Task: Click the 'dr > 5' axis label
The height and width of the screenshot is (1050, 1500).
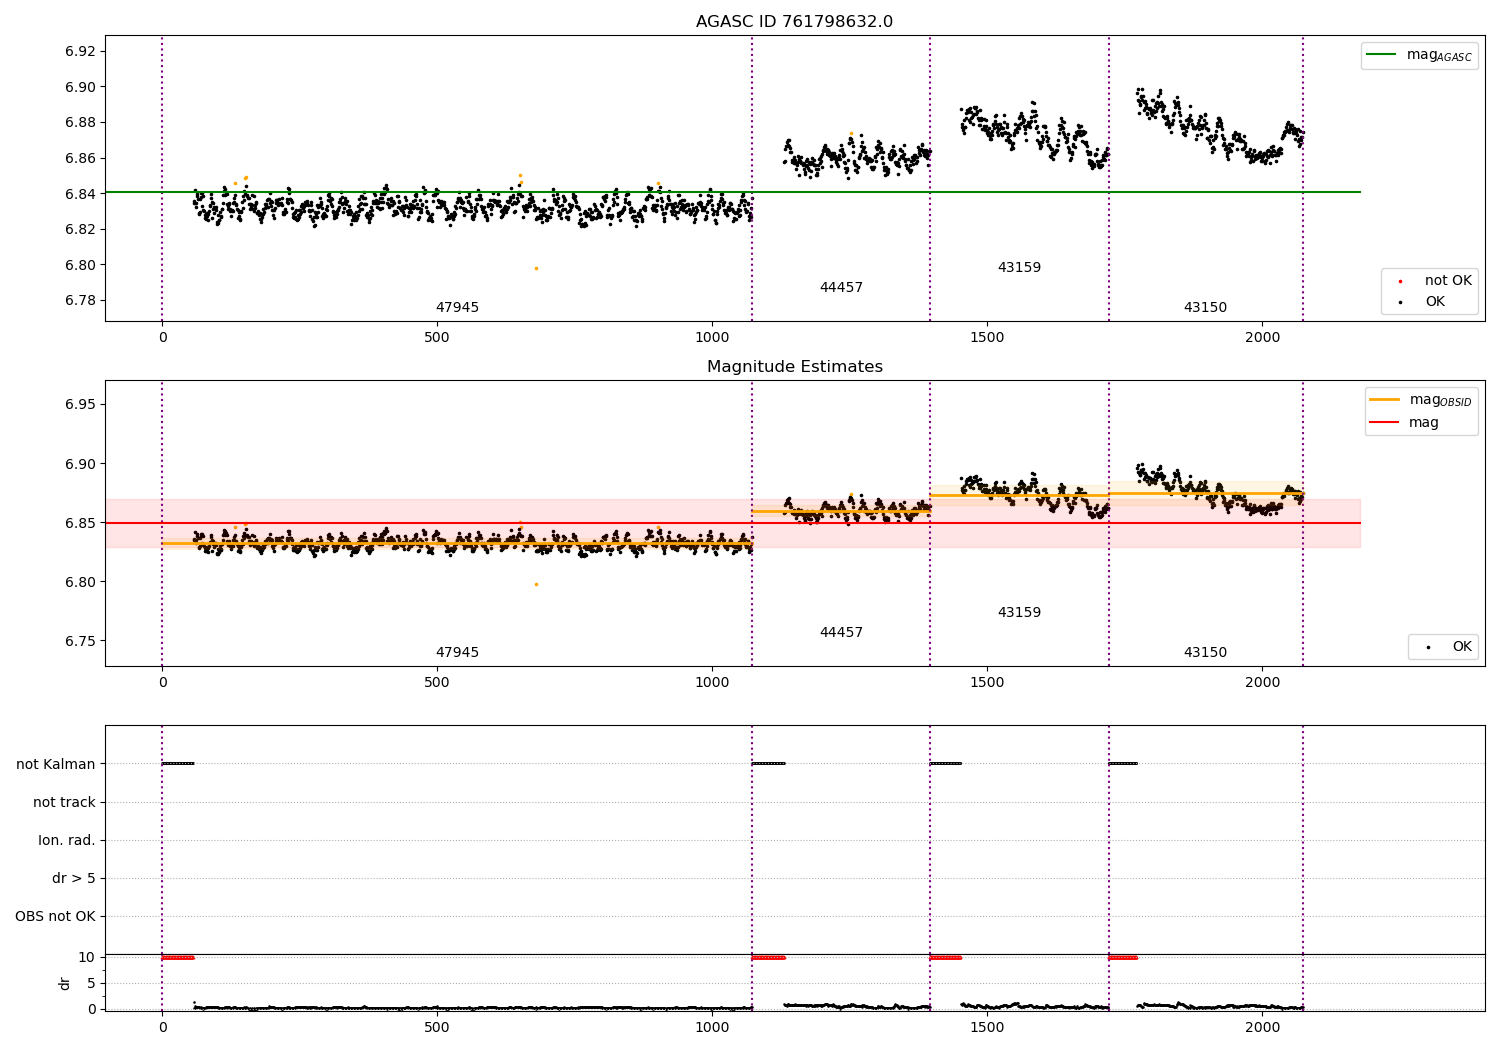Action: pos(74,878)
